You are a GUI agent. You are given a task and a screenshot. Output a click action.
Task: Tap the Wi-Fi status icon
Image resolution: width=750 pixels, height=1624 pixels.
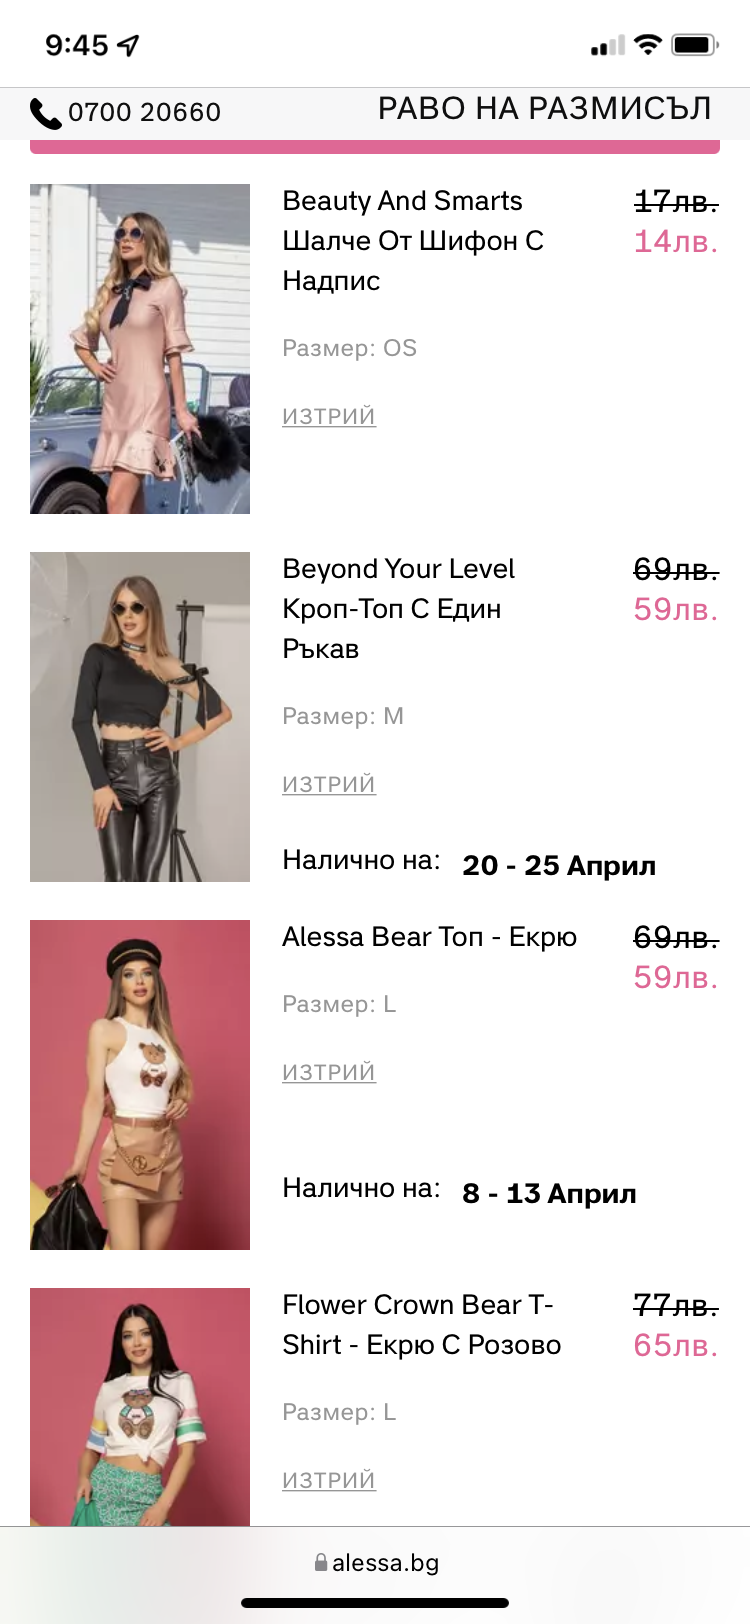point(648,44)
